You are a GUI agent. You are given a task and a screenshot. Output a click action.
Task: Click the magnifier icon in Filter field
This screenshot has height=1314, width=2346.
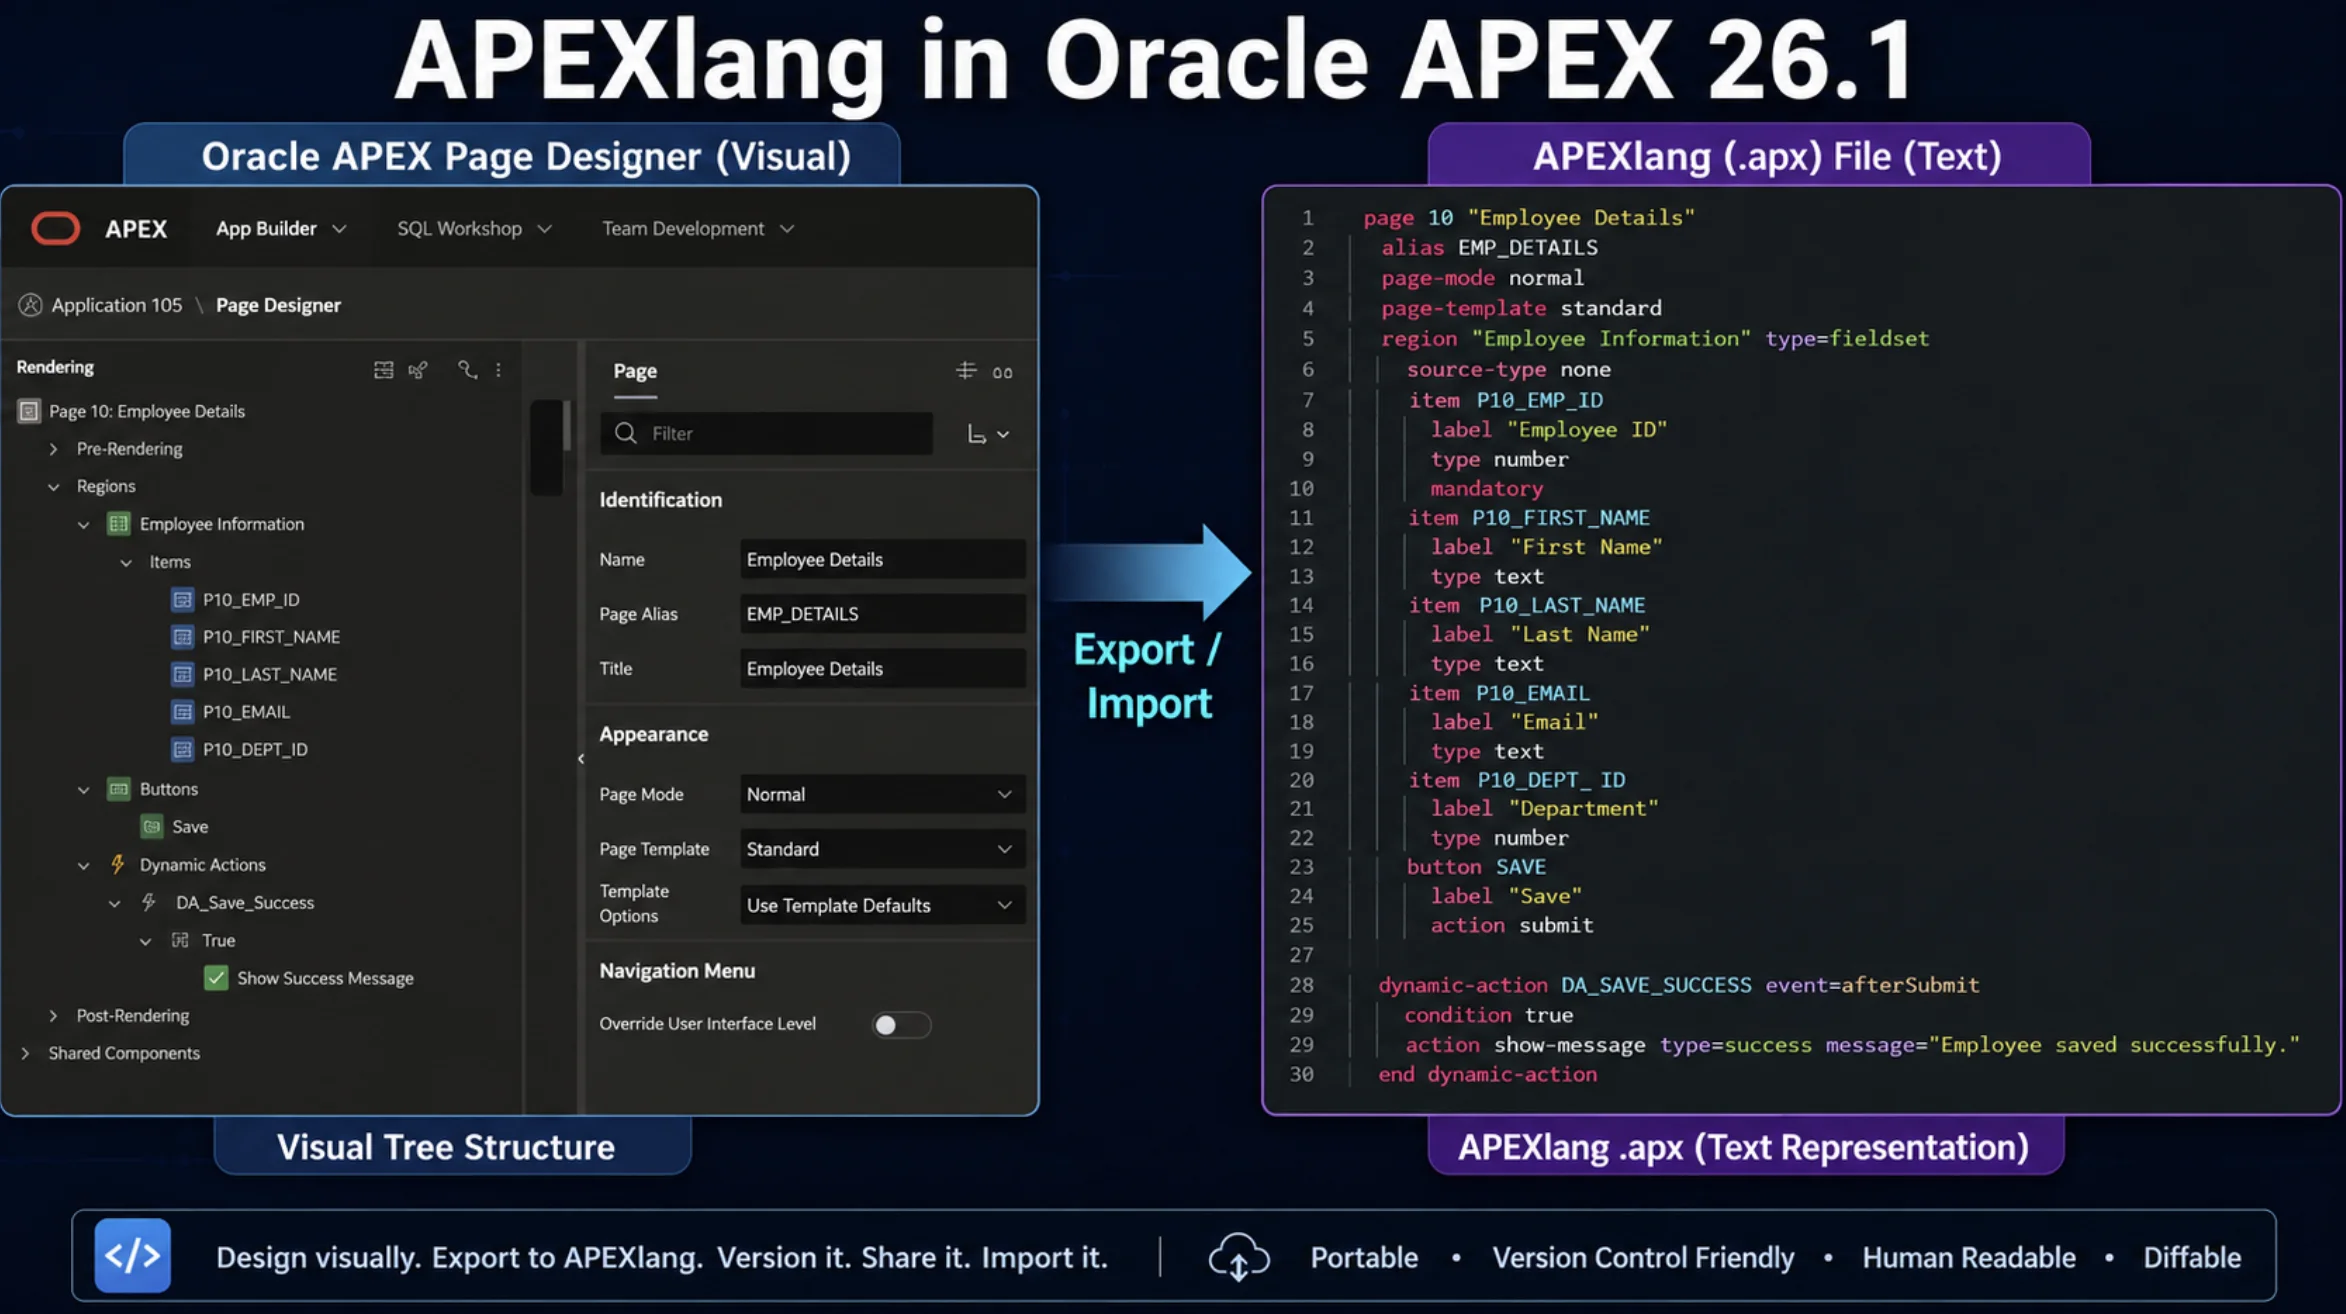626,433
